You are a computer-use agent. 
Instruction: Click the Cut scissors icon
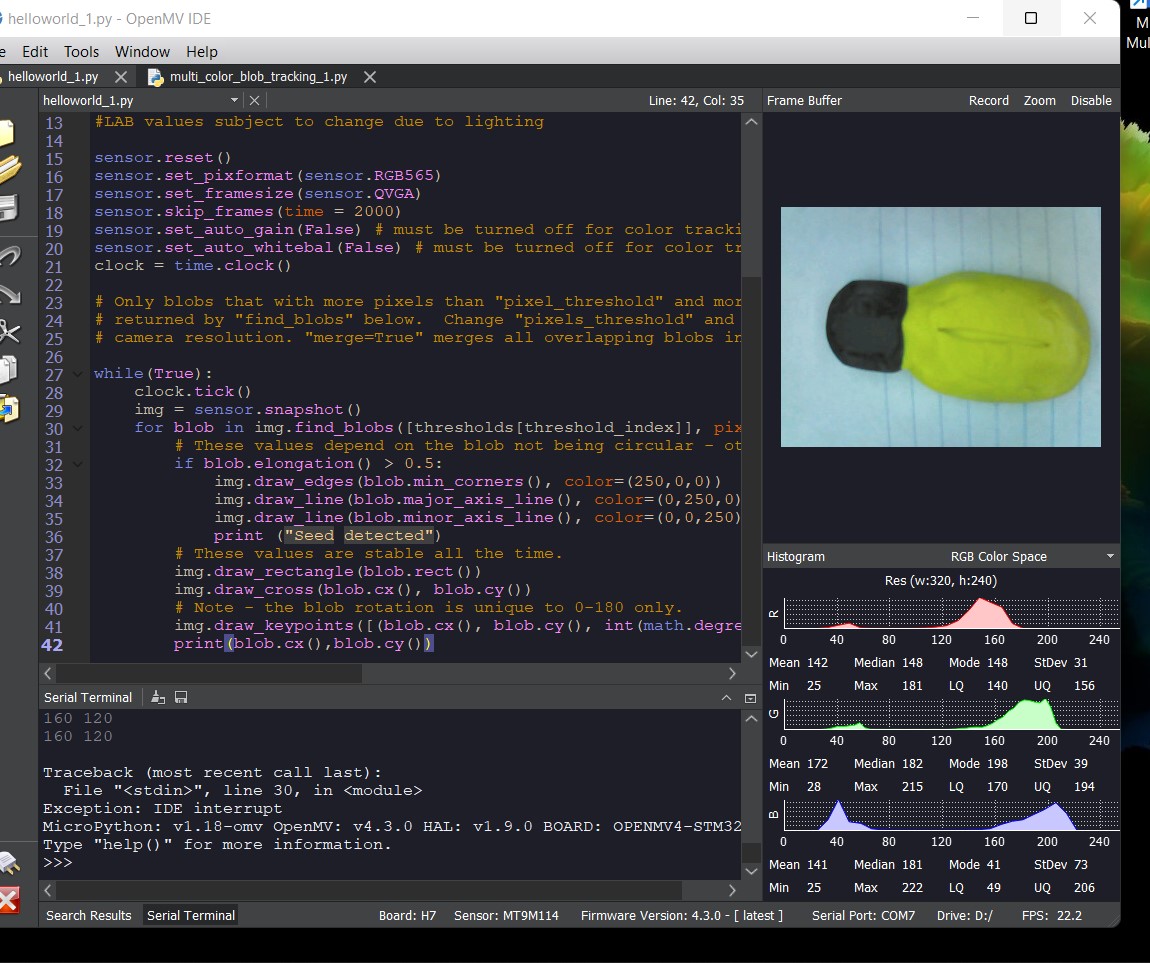(x=8, y=331)
